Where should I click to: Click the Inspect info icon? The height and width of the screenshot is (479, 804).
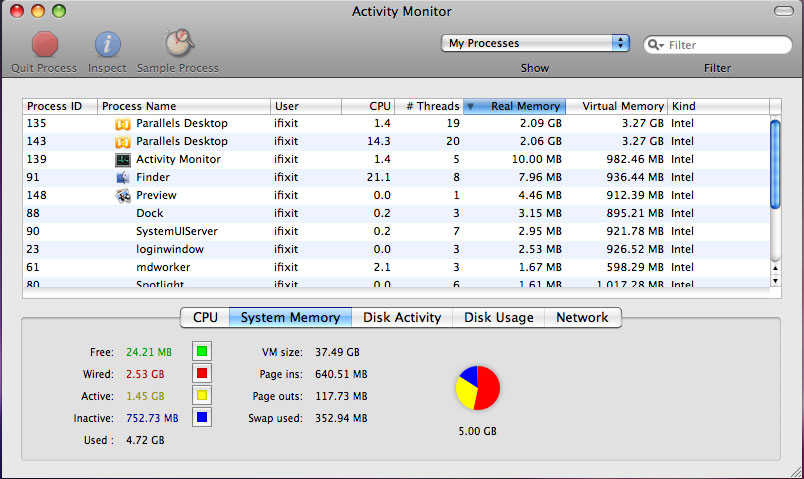[107, 44]
